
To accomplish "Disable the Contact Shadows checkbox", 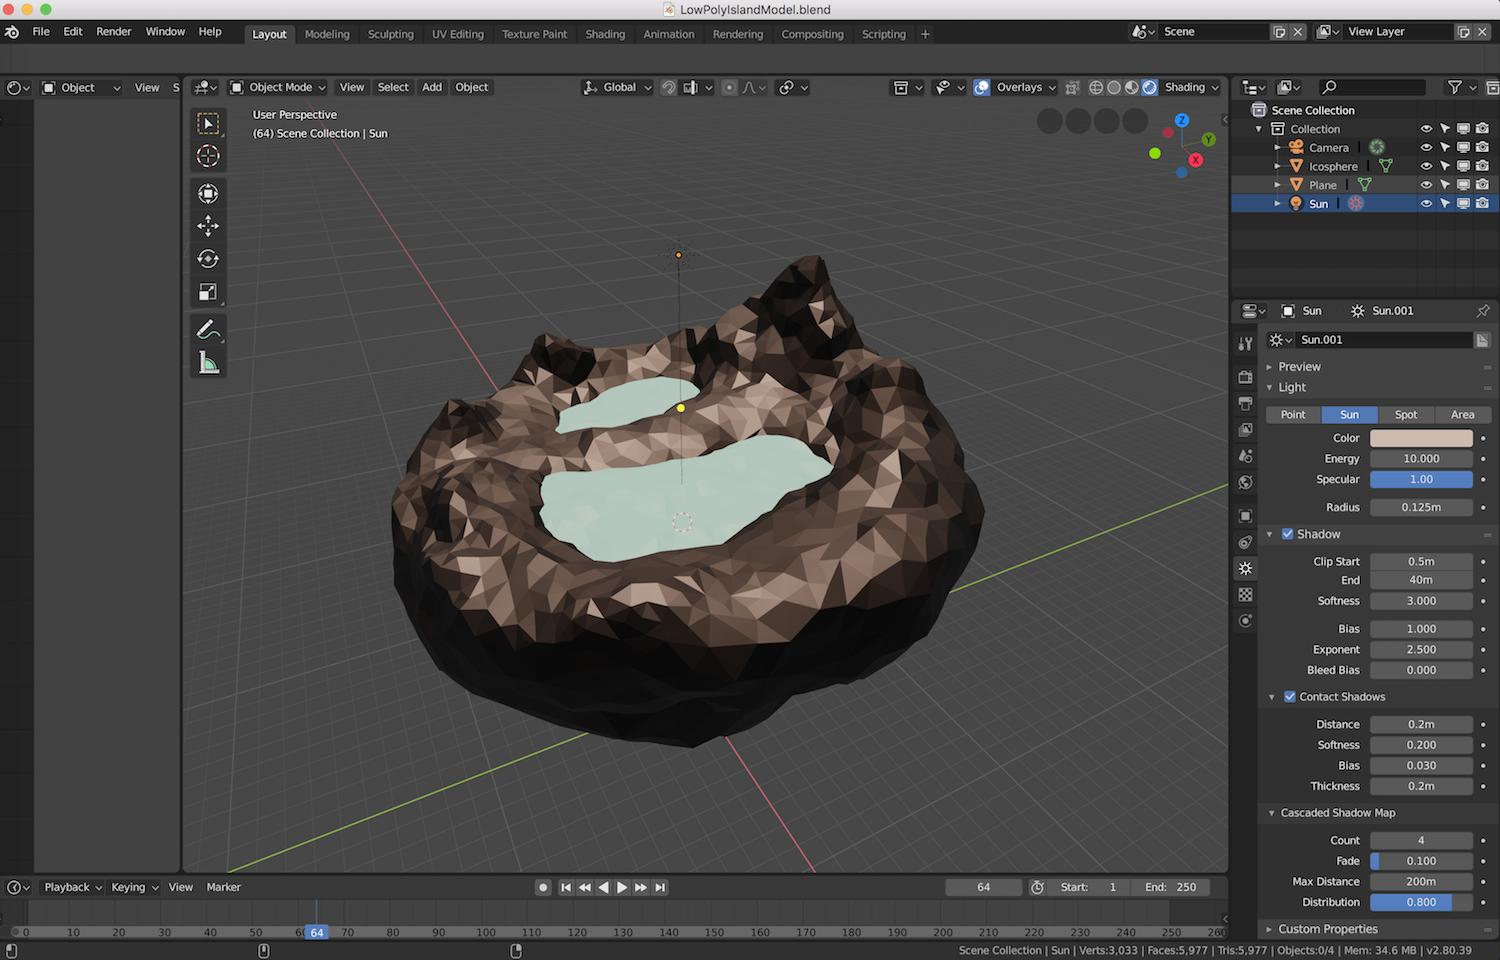I will pos(1290,697).
